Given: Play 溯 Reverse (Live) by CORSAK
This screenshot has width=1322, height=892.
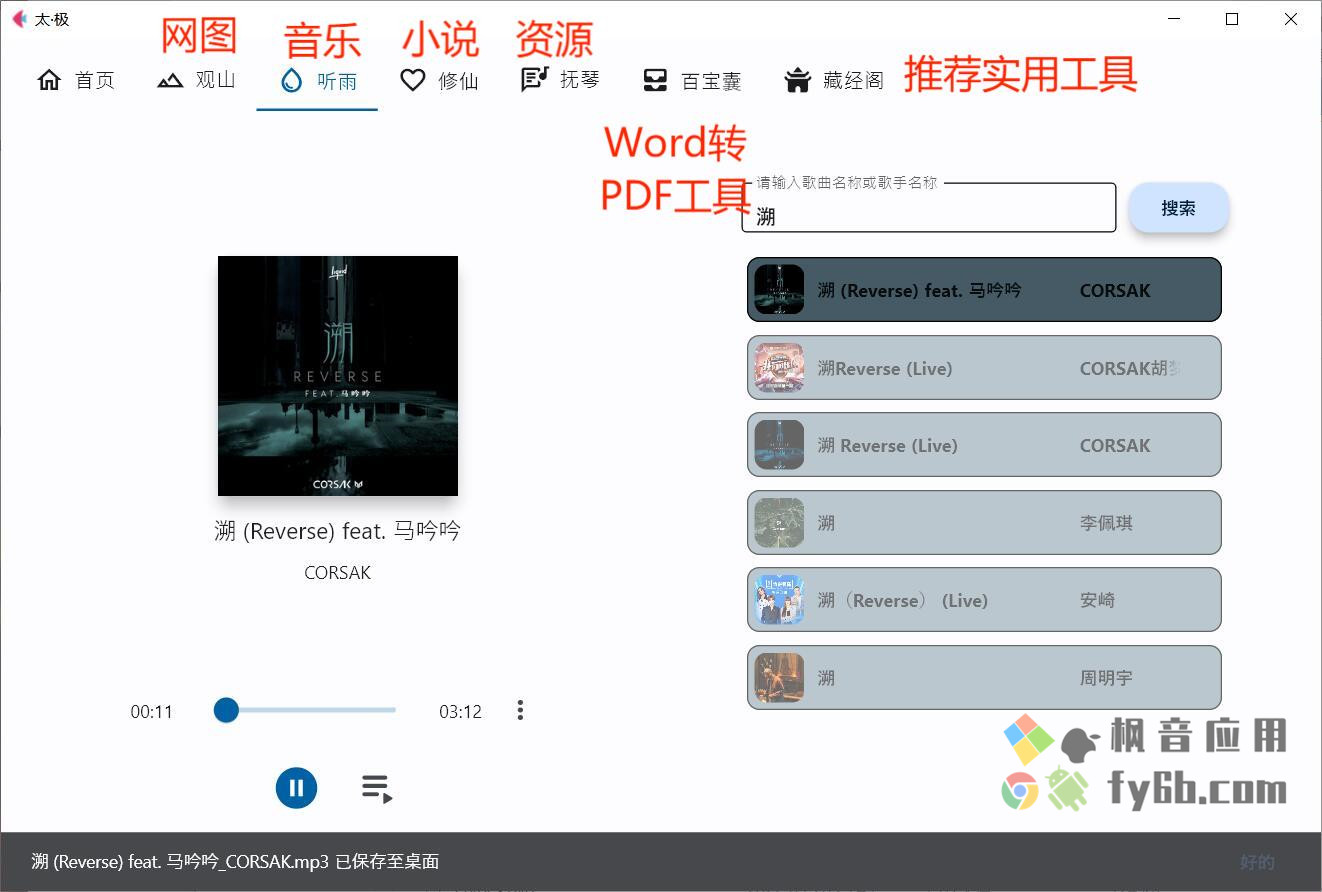Looking at the screenshot, I should (984, 445).
